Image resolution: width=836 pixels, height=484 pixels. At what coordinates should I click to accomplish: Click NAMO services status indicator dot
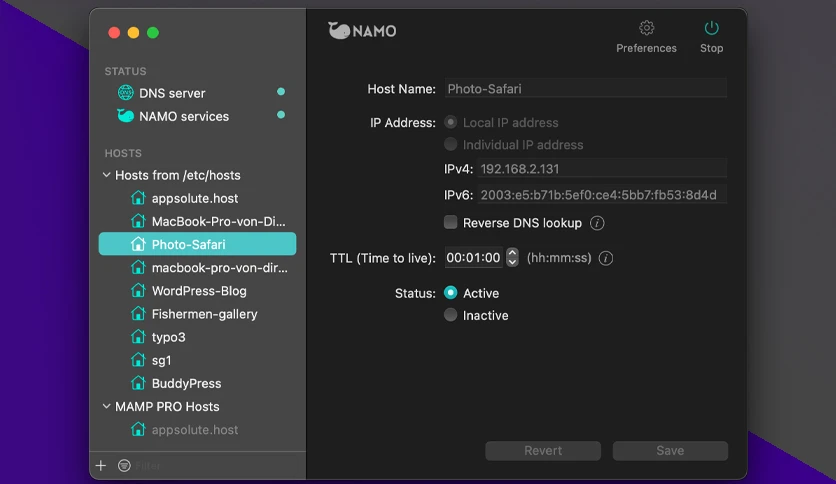[x=281, y=115]
